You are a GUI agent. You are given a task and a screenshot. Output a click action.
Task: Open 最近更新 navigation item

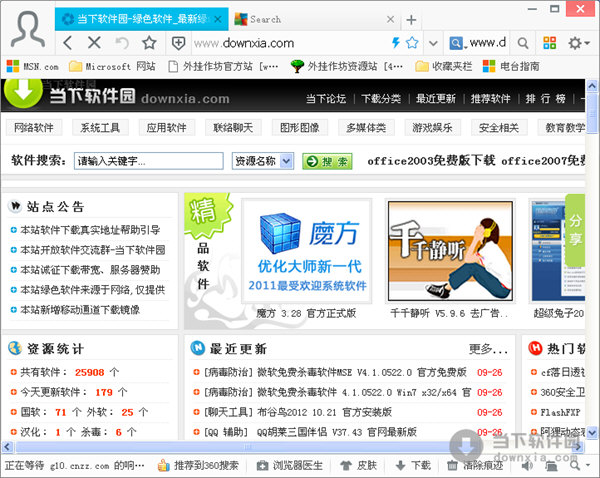pyautogui.click(x=436, y=99)
